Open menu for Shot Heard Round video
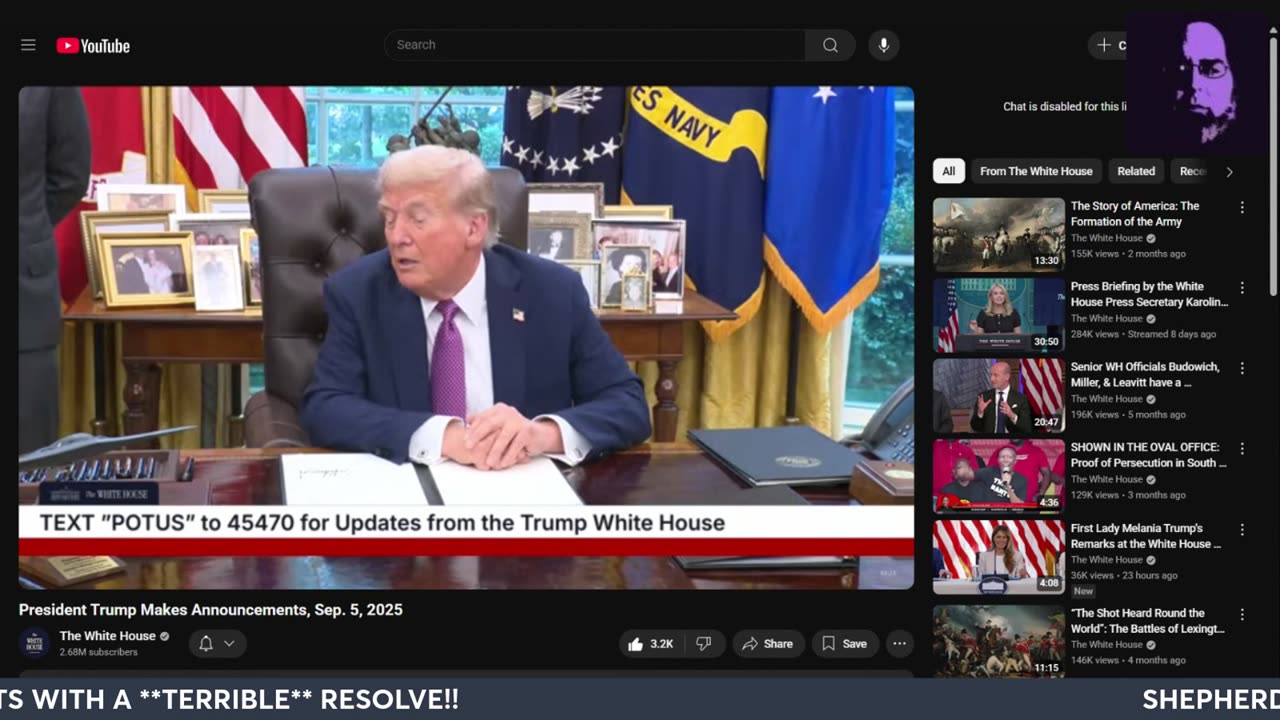1280x720 pixels. point(1242,614)
